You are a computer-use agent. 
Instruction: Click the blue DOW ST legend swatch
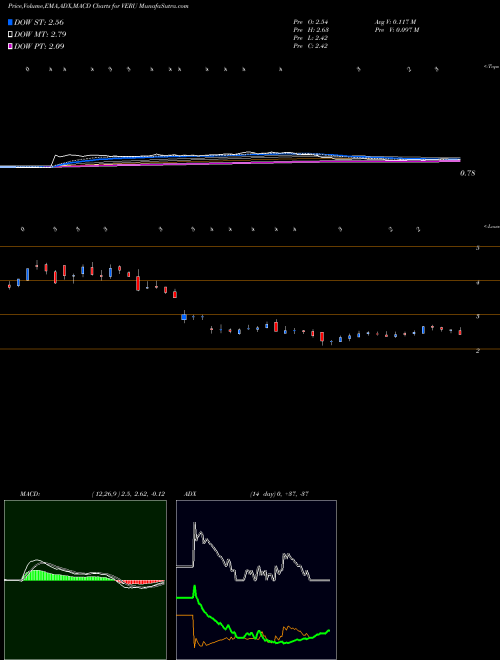click(x=11, y=22)
